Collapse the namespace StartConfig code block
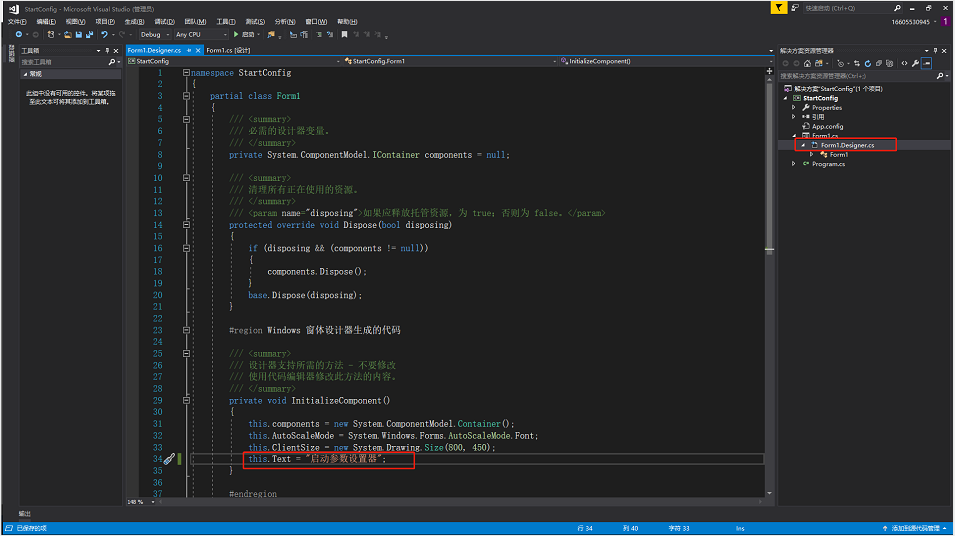The width and height of the screenshot is (955, 536). (186, 72)
